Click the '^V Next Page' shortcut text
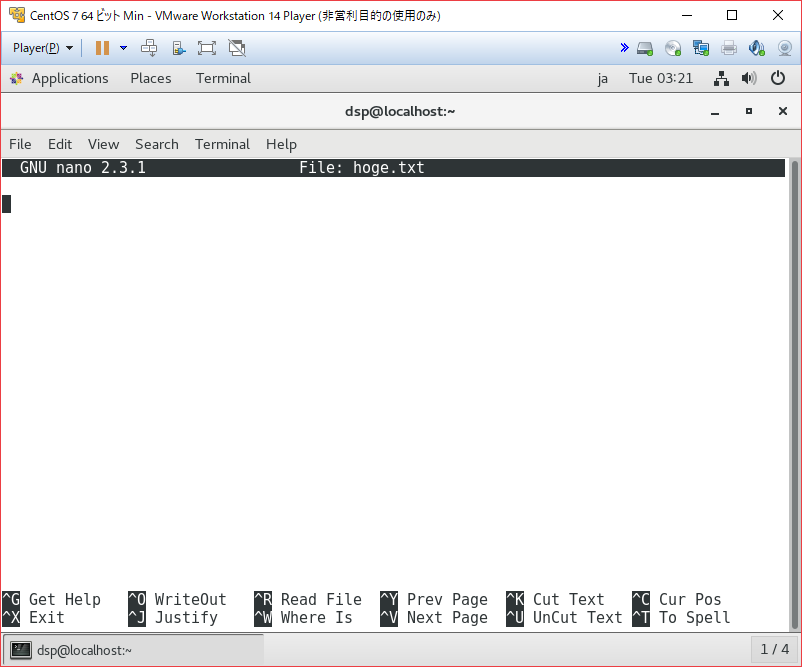The width and height of the screenshot is (802, 667). click(434, 617)
